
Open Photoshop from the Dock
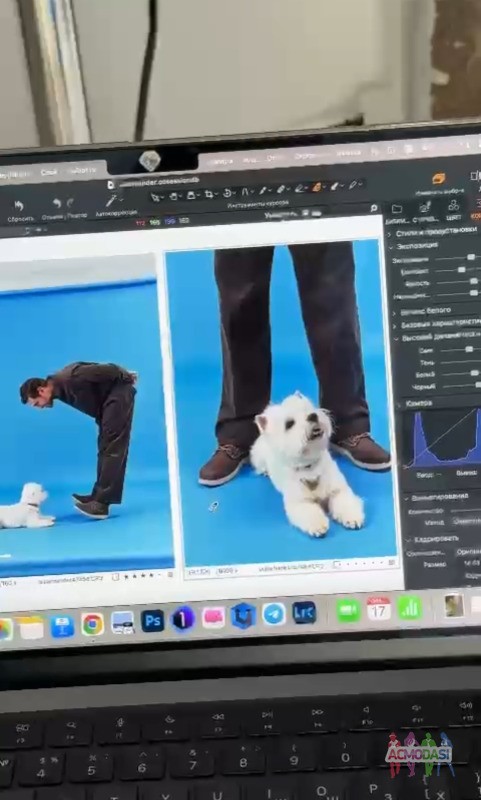point(153,621)
